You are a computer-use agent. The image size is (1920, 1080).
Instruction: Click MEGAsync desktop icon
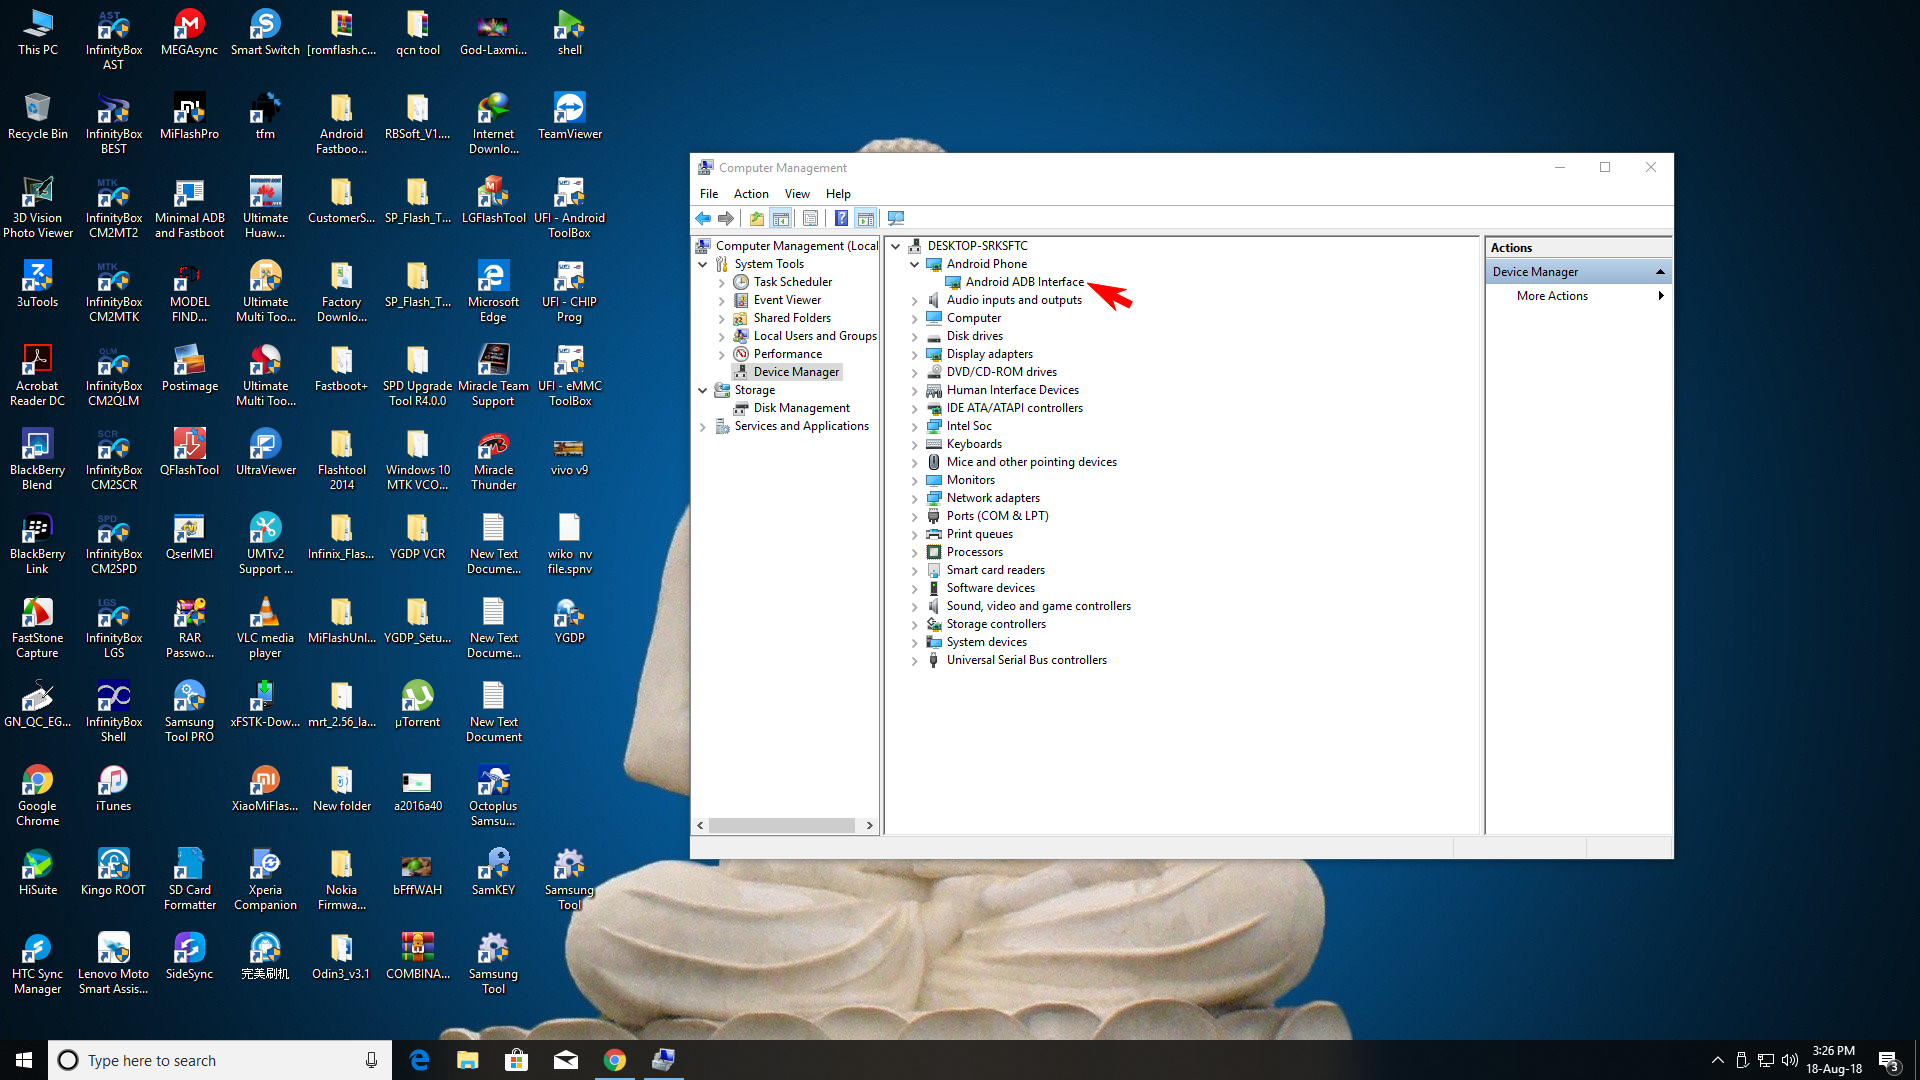pos(189,32)
